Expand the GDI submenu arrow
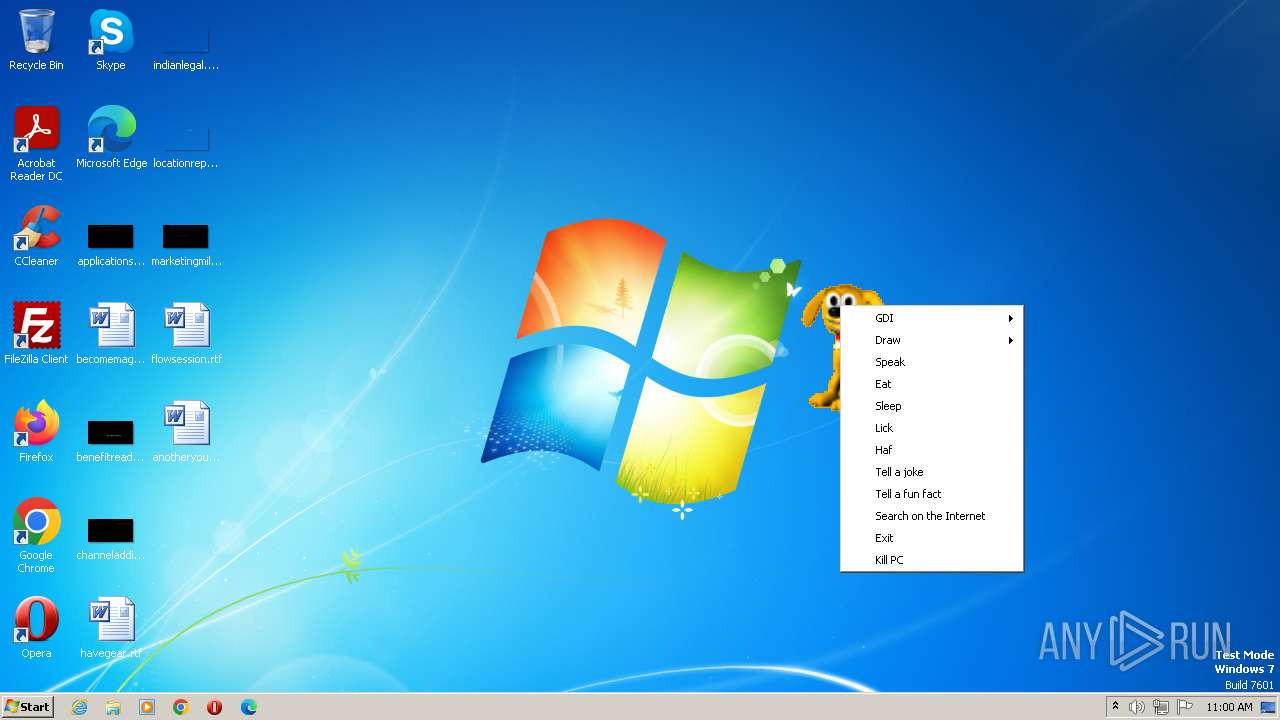 (1011, 318)
